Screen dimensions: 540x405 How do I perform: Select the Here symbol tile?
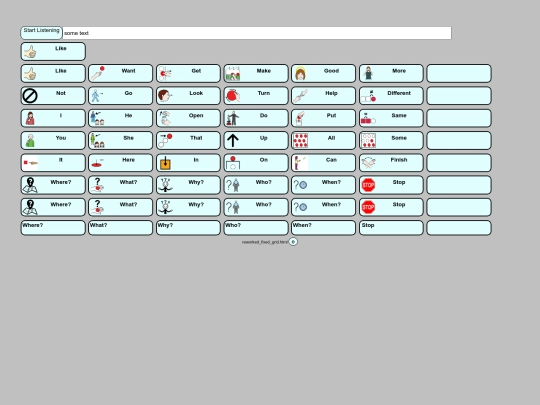click(x=121, y=163)
